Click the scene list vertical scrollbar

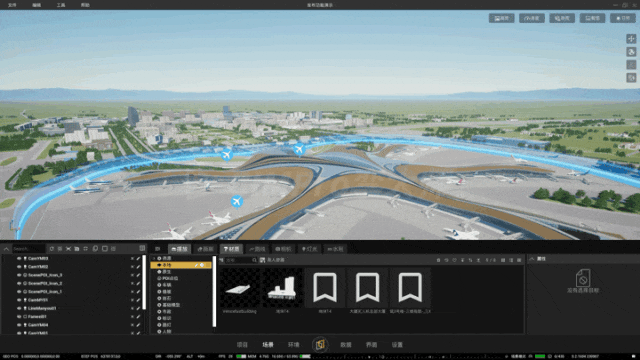144,282
